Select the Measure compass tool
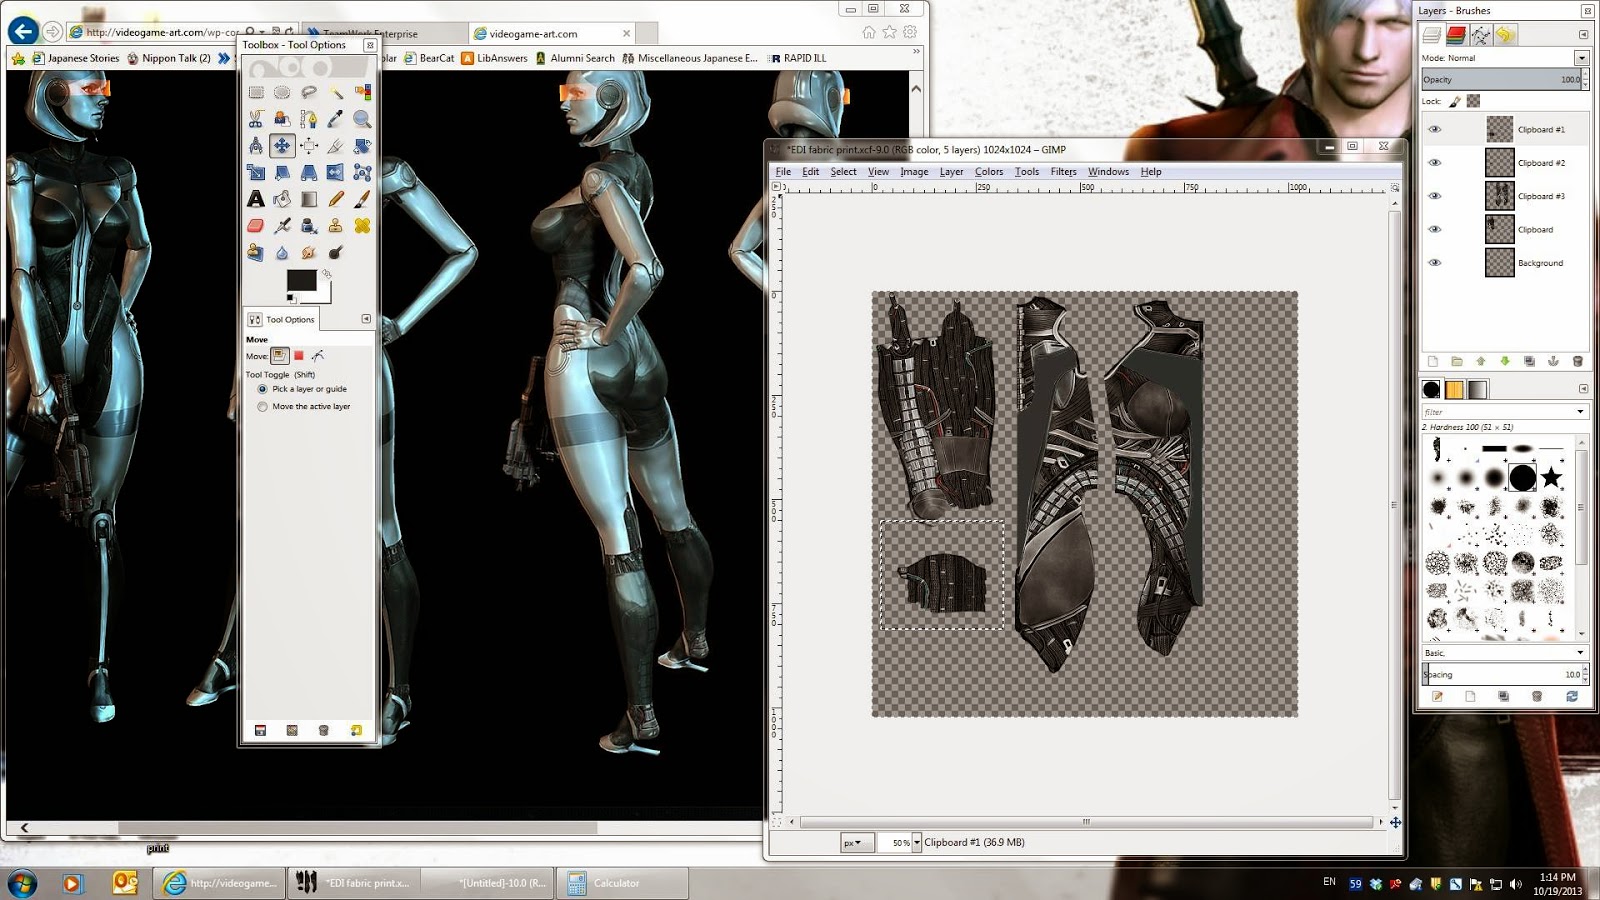This screenshot has width=1600, height=900. (x=256, y=146)
